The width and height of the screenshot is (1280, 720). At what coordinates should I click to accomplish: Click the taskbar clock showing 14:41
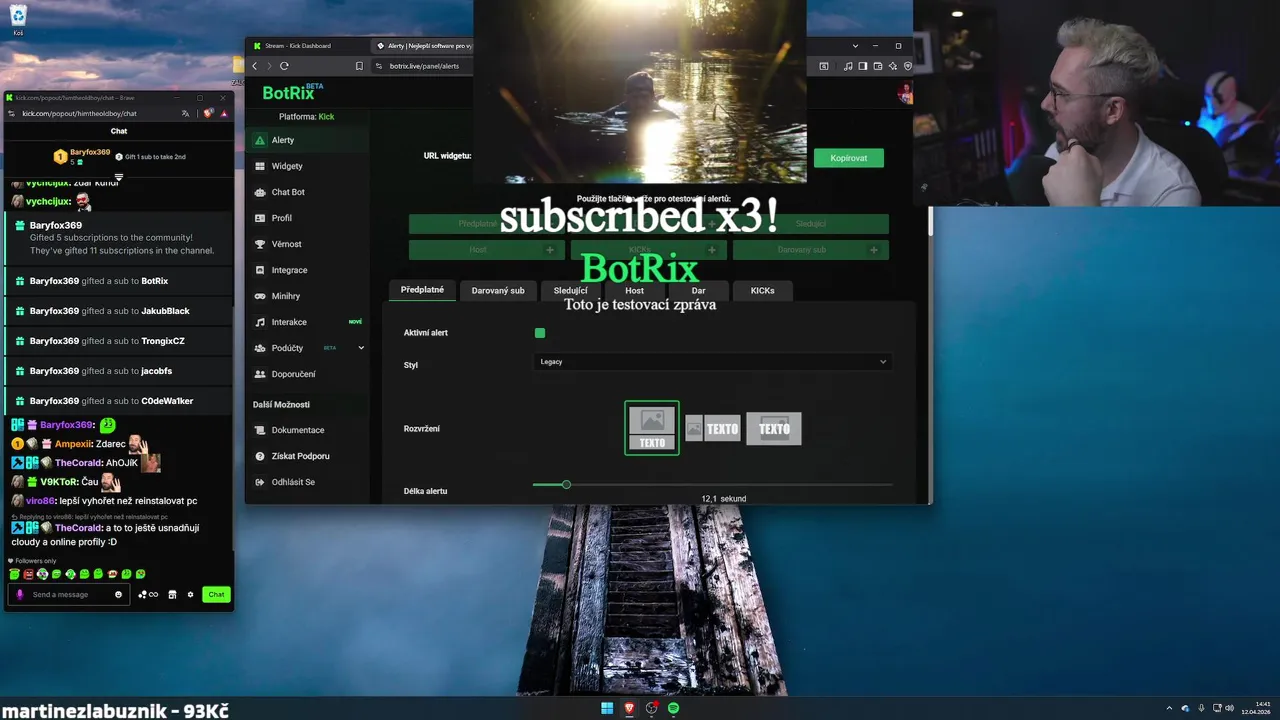point(1257,708)
